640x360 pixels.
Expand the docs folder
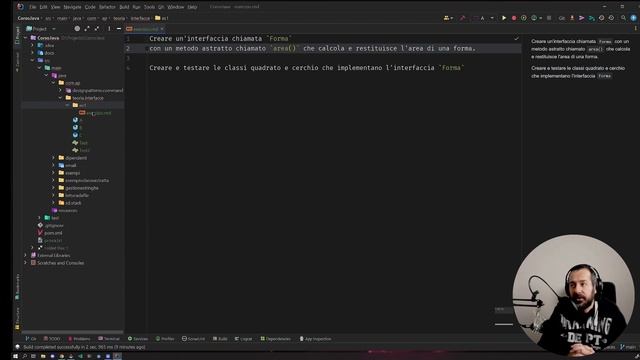(33, 53)
